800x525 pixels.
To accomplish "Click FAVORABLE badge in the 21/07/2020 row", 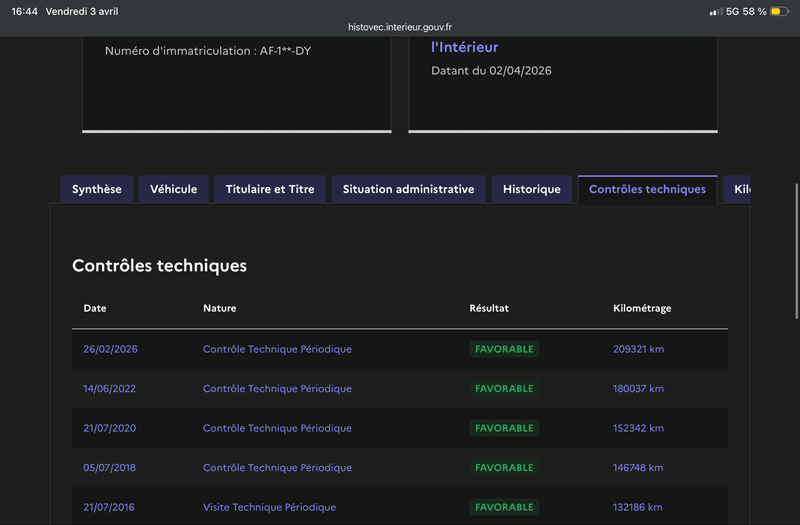I will click(504, 428).
